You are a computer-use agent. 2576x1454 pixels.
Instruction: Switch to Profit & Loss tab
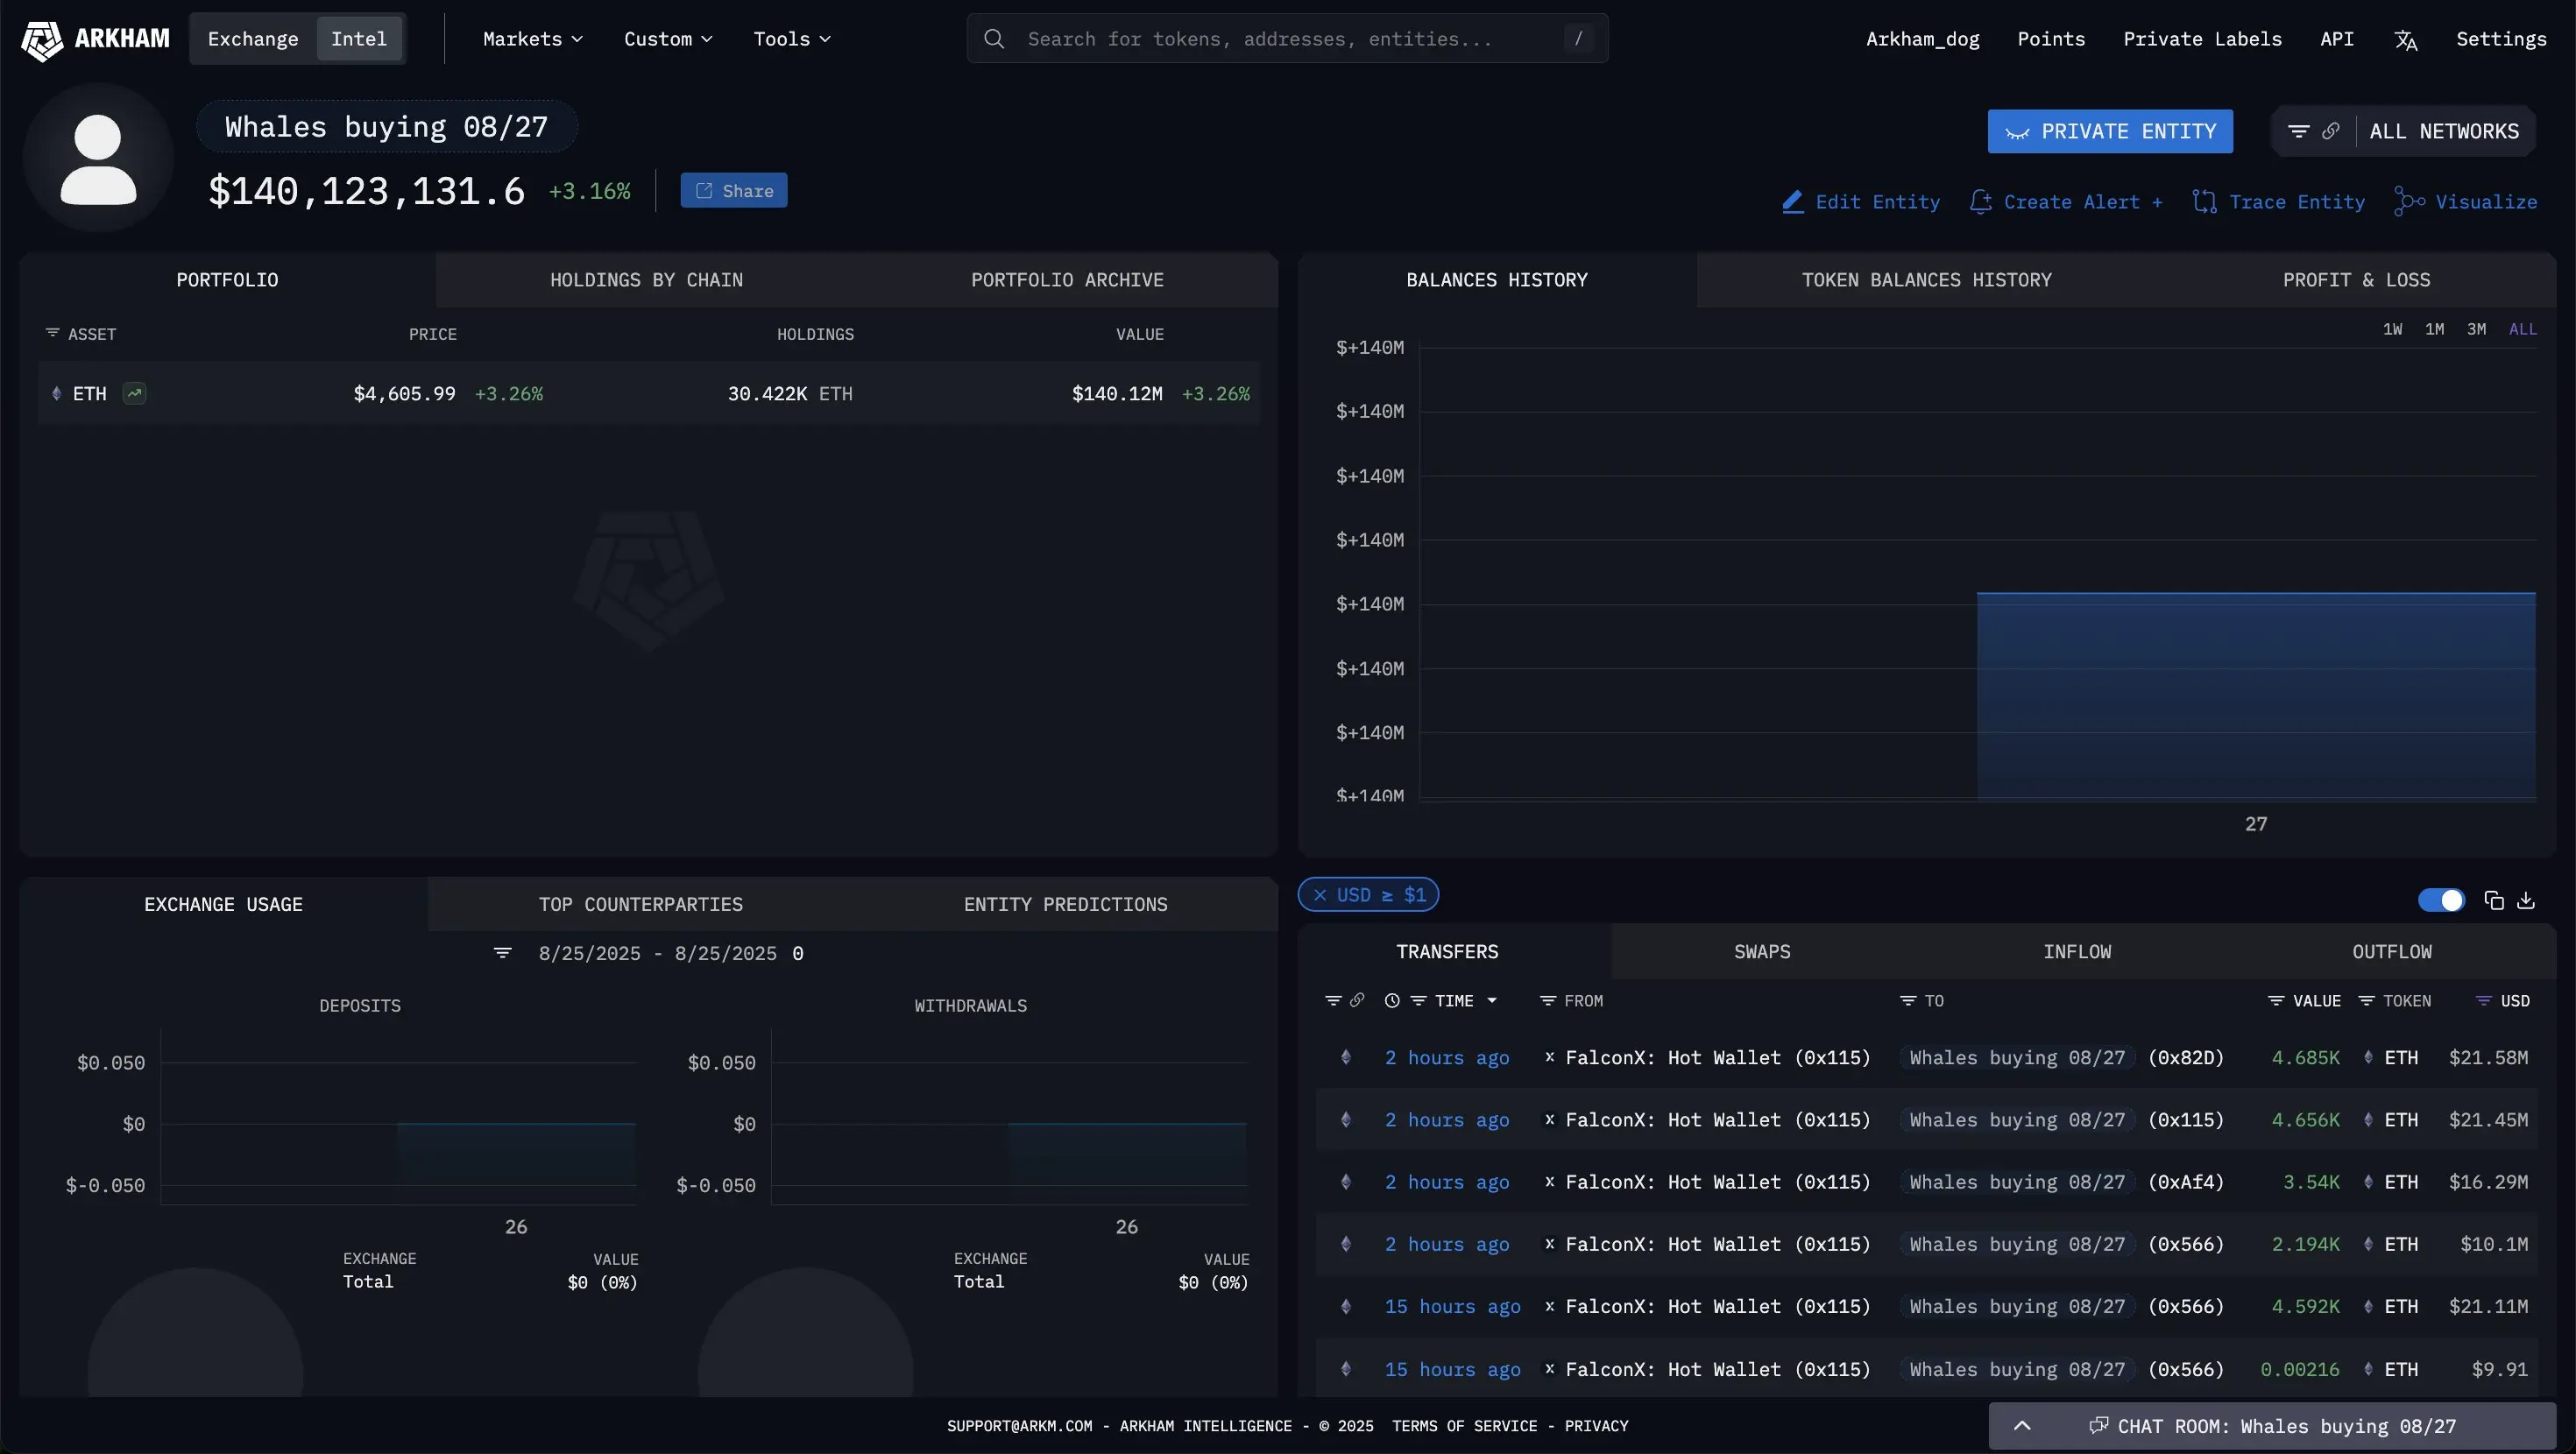point(2356,280)
